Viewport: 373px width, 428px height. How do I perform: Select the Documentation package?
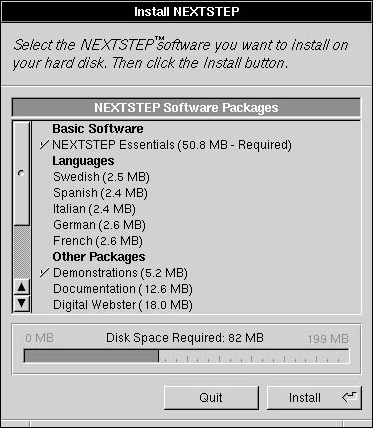click(197, 289)
